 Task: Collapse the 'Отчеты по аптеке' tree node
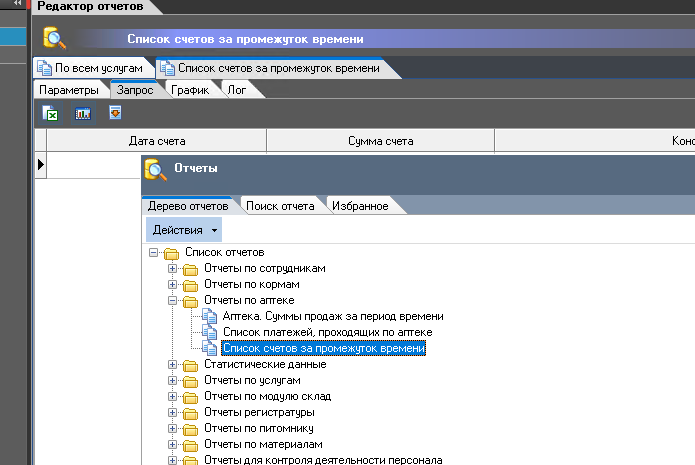[x=172, y=300]
